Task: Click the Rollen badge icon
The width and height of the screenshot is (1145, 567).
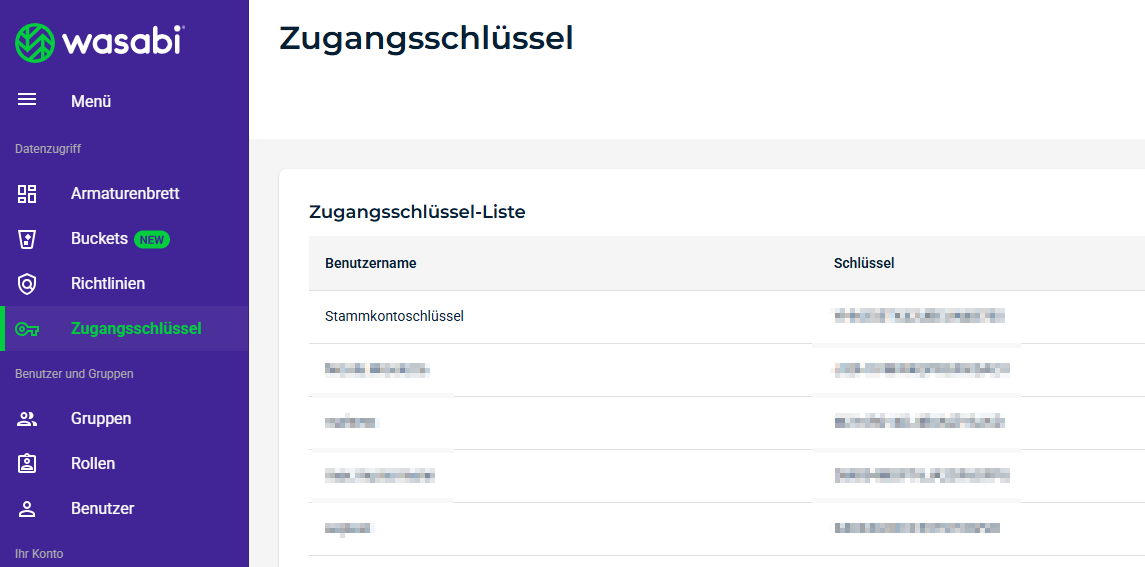Action: coord(27,464)
